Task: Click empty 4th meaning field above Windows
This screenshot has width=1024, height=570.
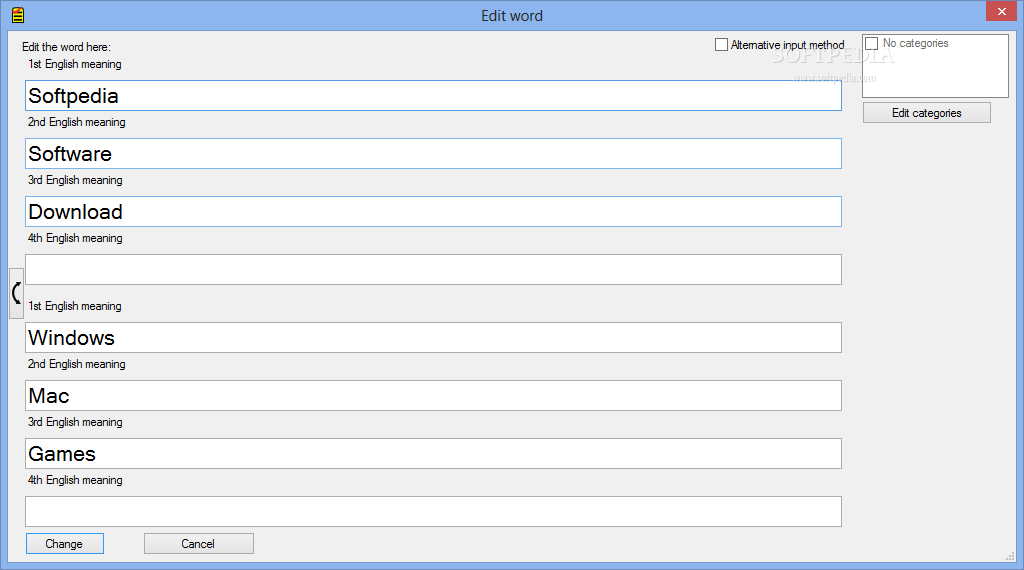Action: tap(433, 270)
